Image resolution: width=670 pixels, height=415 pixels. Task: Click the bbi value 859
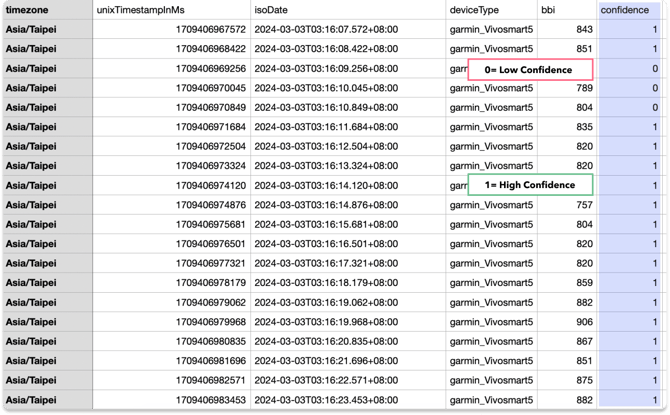pyautogui.click(x=567, y=283)
